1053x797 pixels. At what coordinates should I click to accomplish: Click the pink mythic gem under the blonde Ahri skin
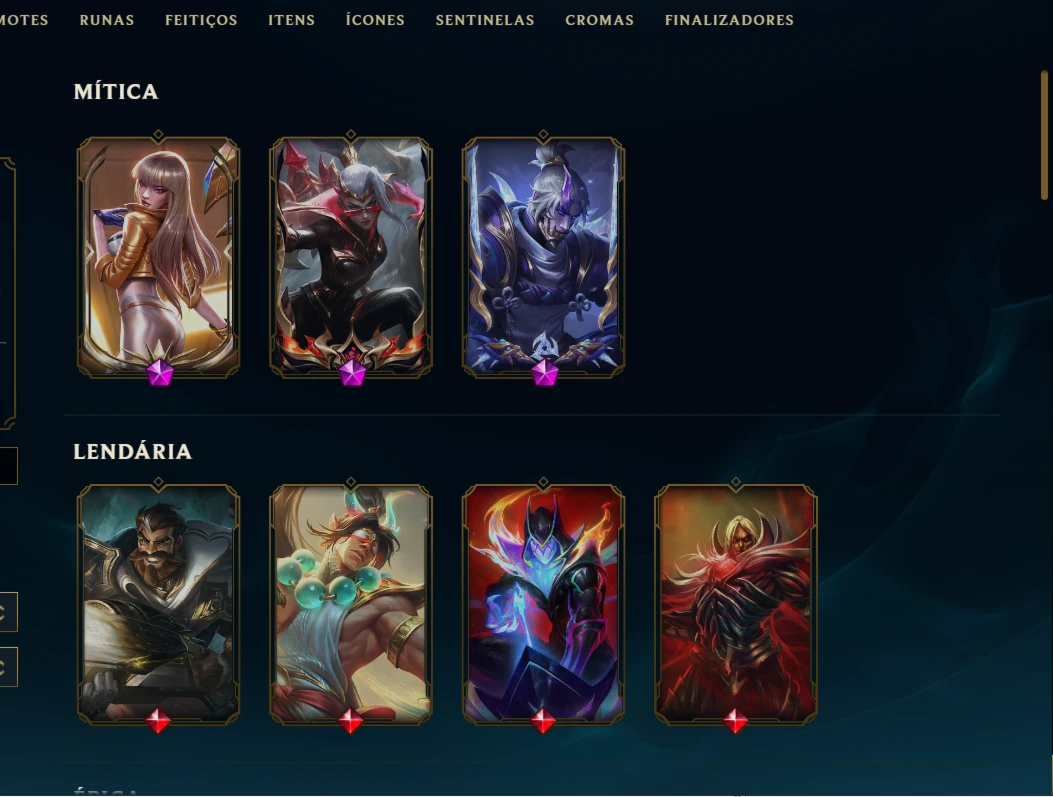tap(160, 373)
